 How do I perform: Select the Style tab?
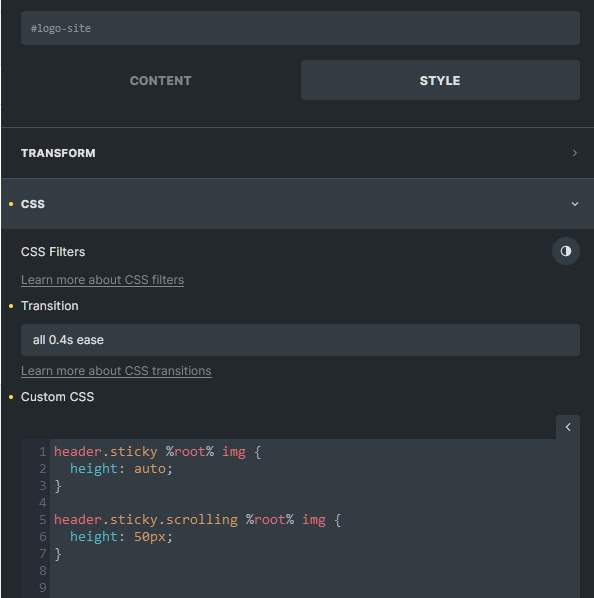coord(440,80)
